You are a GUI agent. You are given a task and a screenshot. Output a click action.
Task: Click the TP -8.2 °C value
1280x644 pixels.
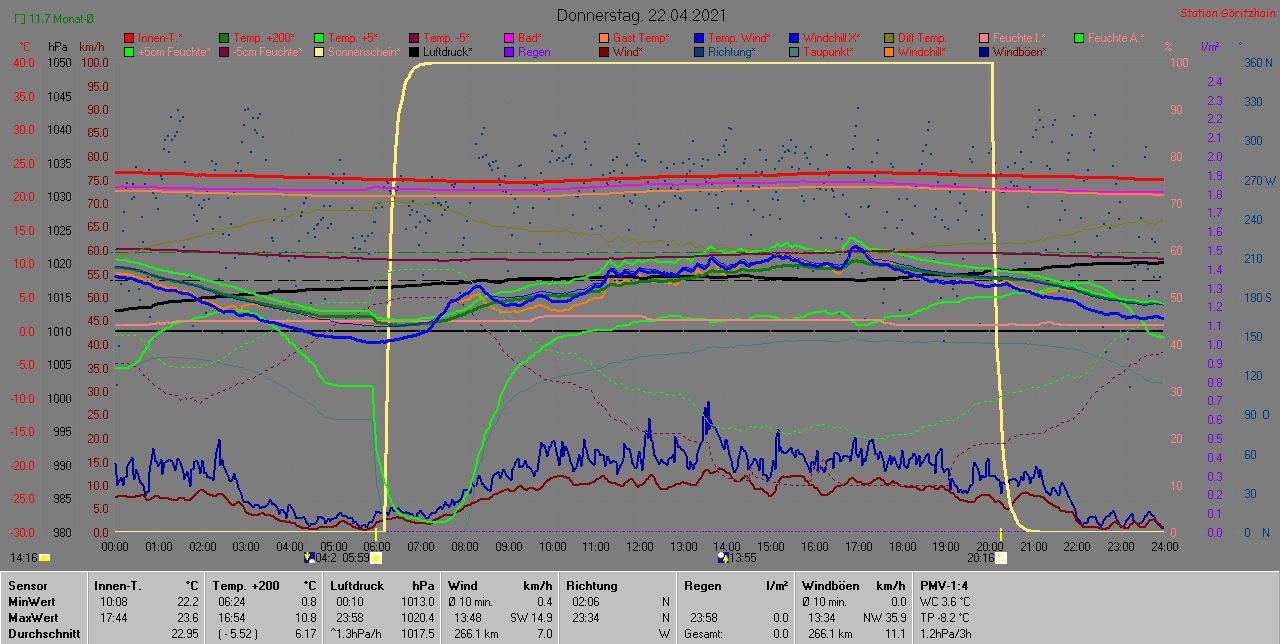point(946,617)
